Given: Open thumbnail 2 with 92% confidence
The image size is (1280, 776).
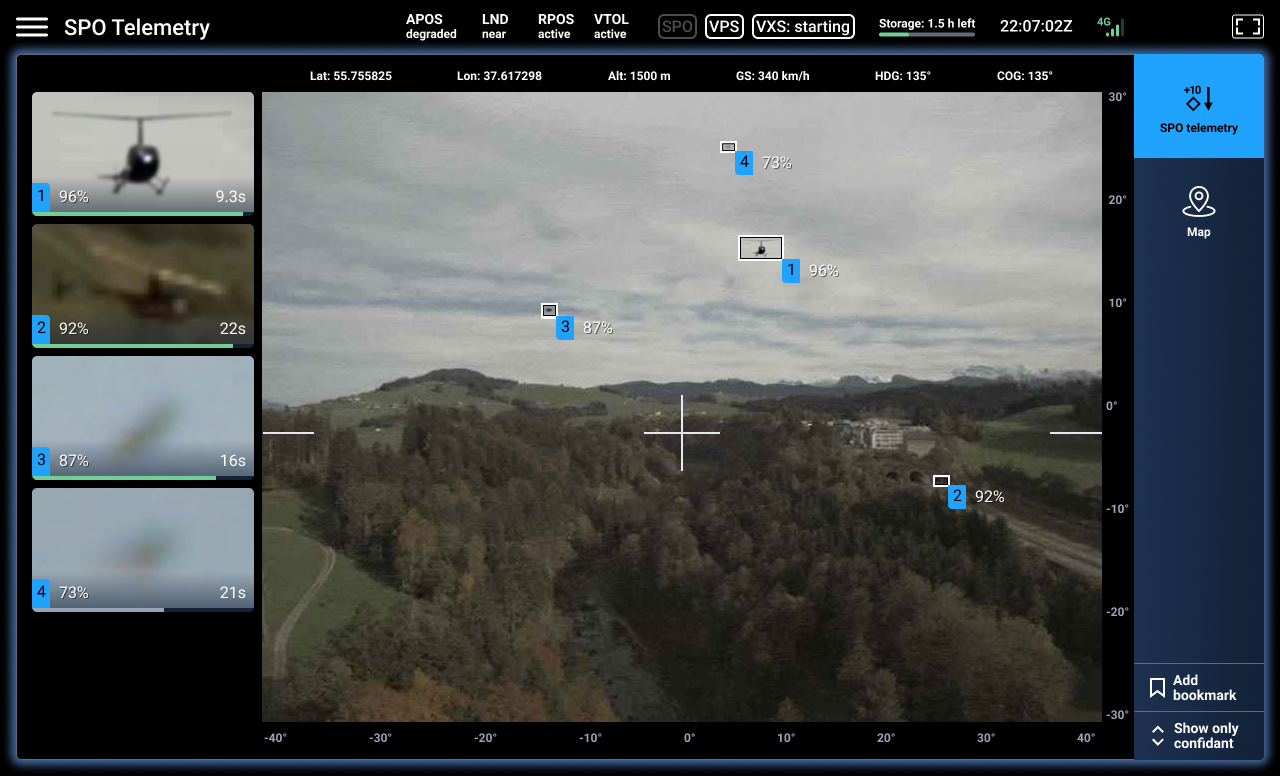Looking at the screenshot, I should point(143,285).
